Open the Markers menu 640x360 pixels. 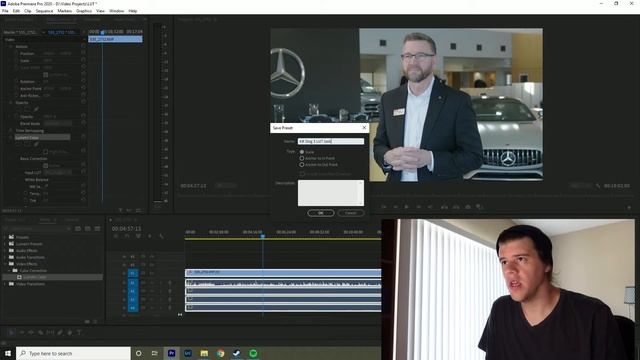64,11
